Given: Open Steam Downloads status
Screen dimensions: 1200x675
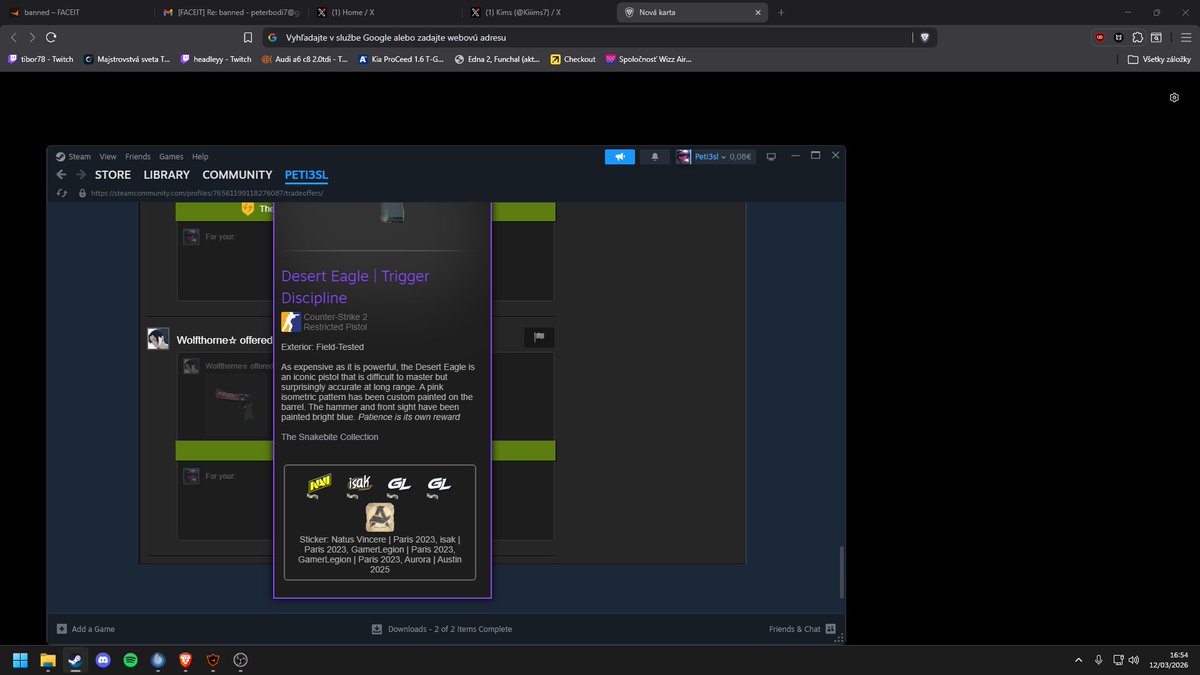Looking at the screenshot, I should click(x=442, y=629).
